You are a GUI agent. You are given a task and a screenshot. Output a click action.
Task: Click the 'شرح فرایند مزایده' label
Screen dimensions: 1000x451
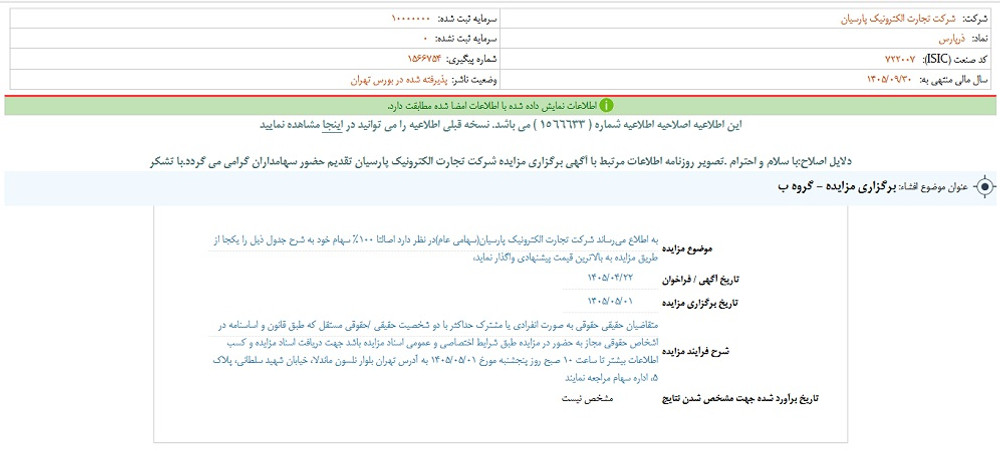(696, 351)
